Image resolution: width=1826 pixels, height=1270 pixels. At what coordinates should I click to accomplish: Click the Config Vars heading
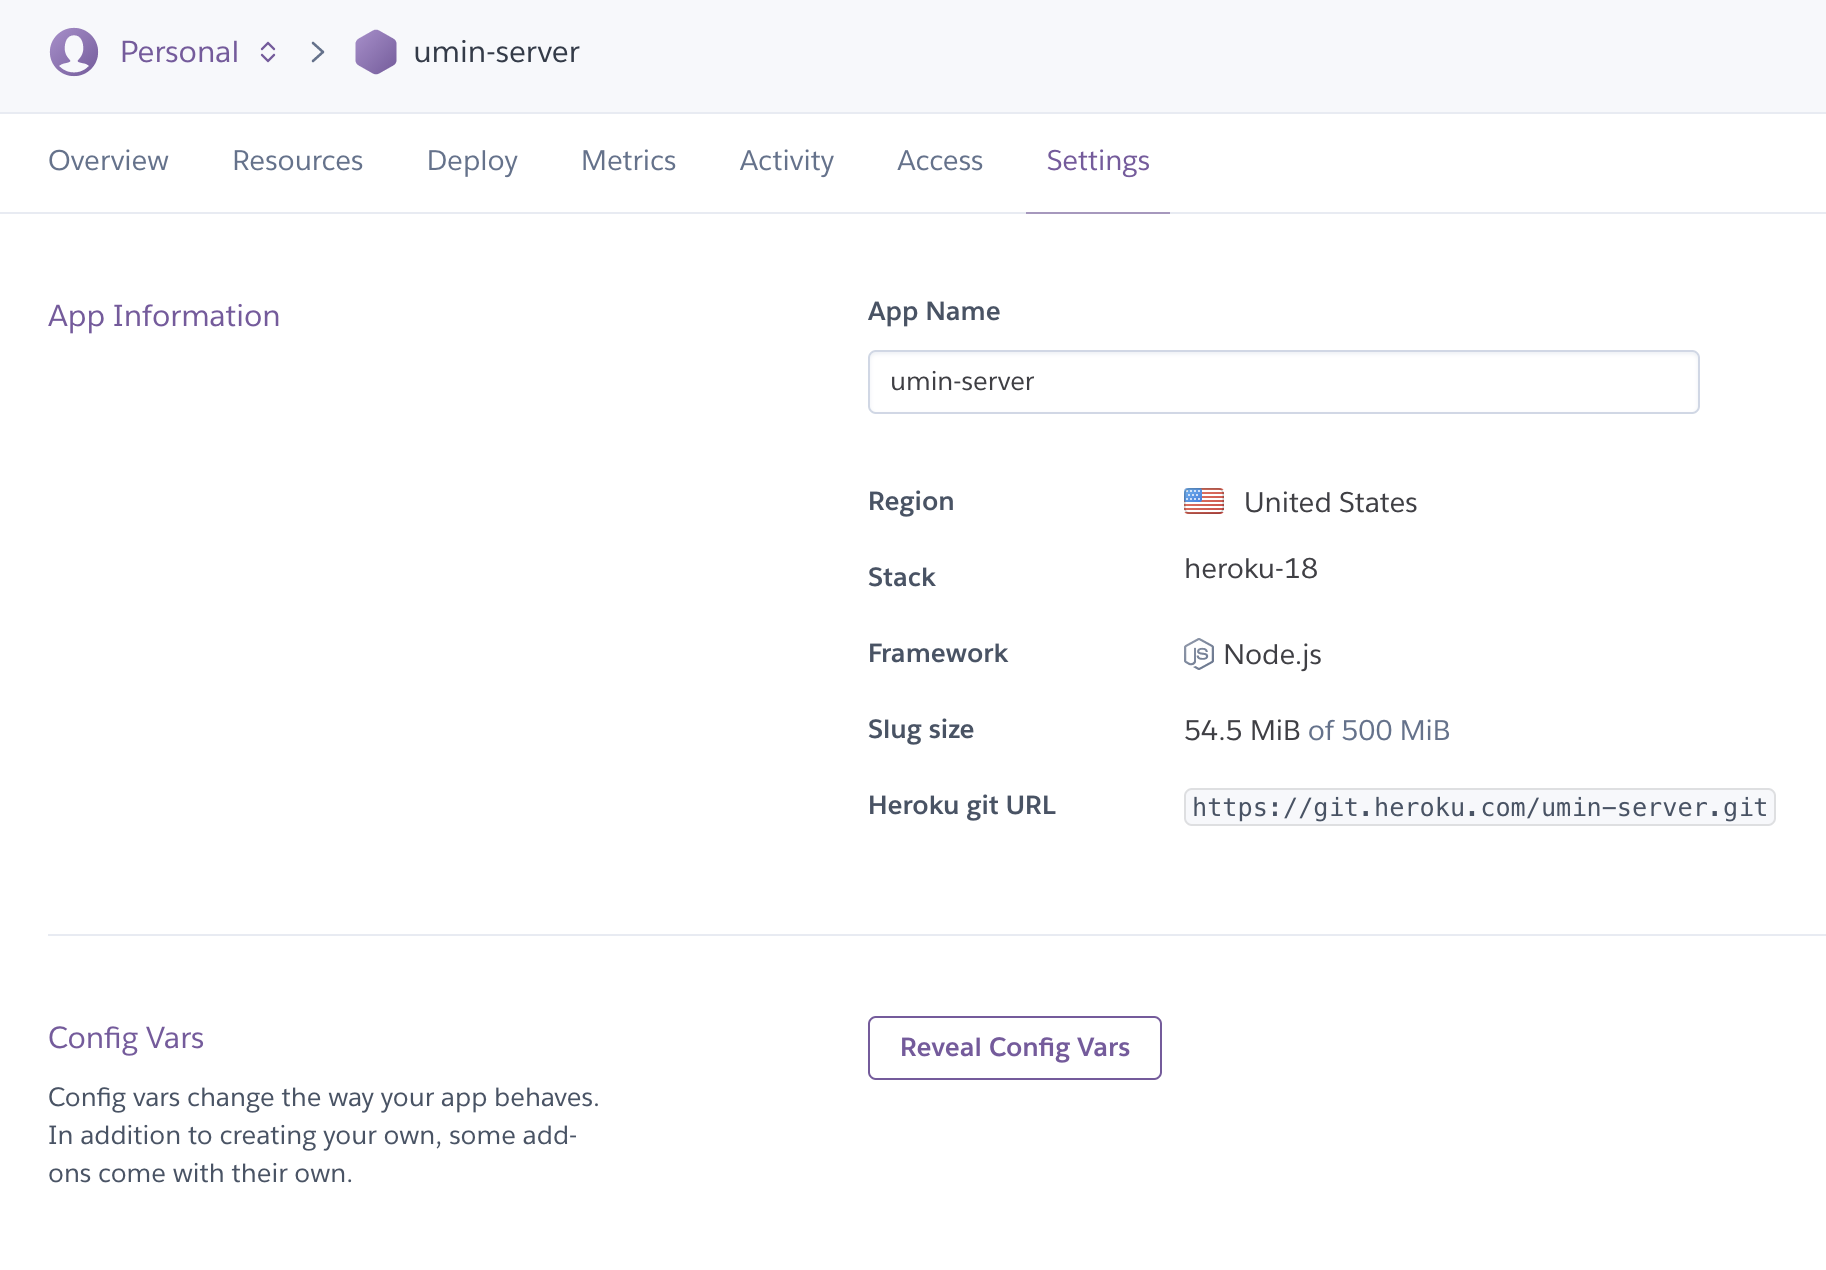(x=126, y=1038)
